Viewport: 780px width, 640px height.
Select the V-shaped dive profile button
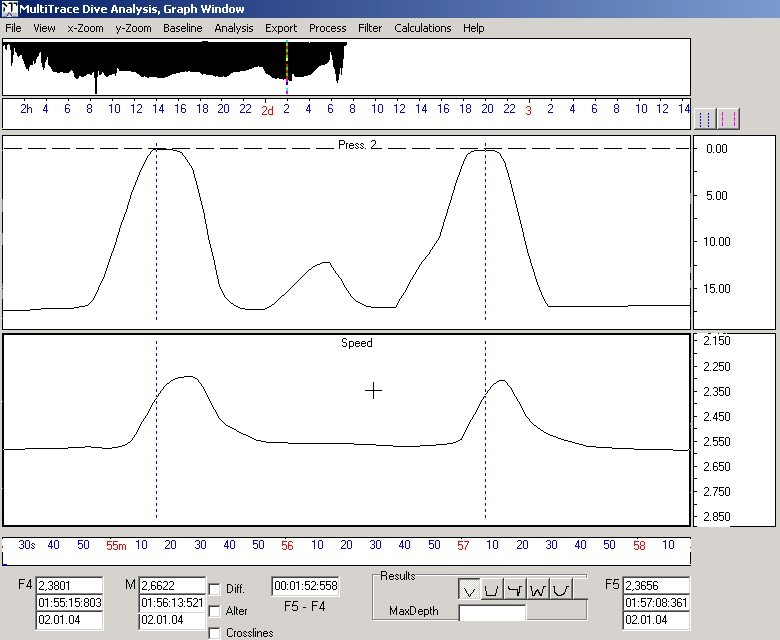click(x=469, y=591)
